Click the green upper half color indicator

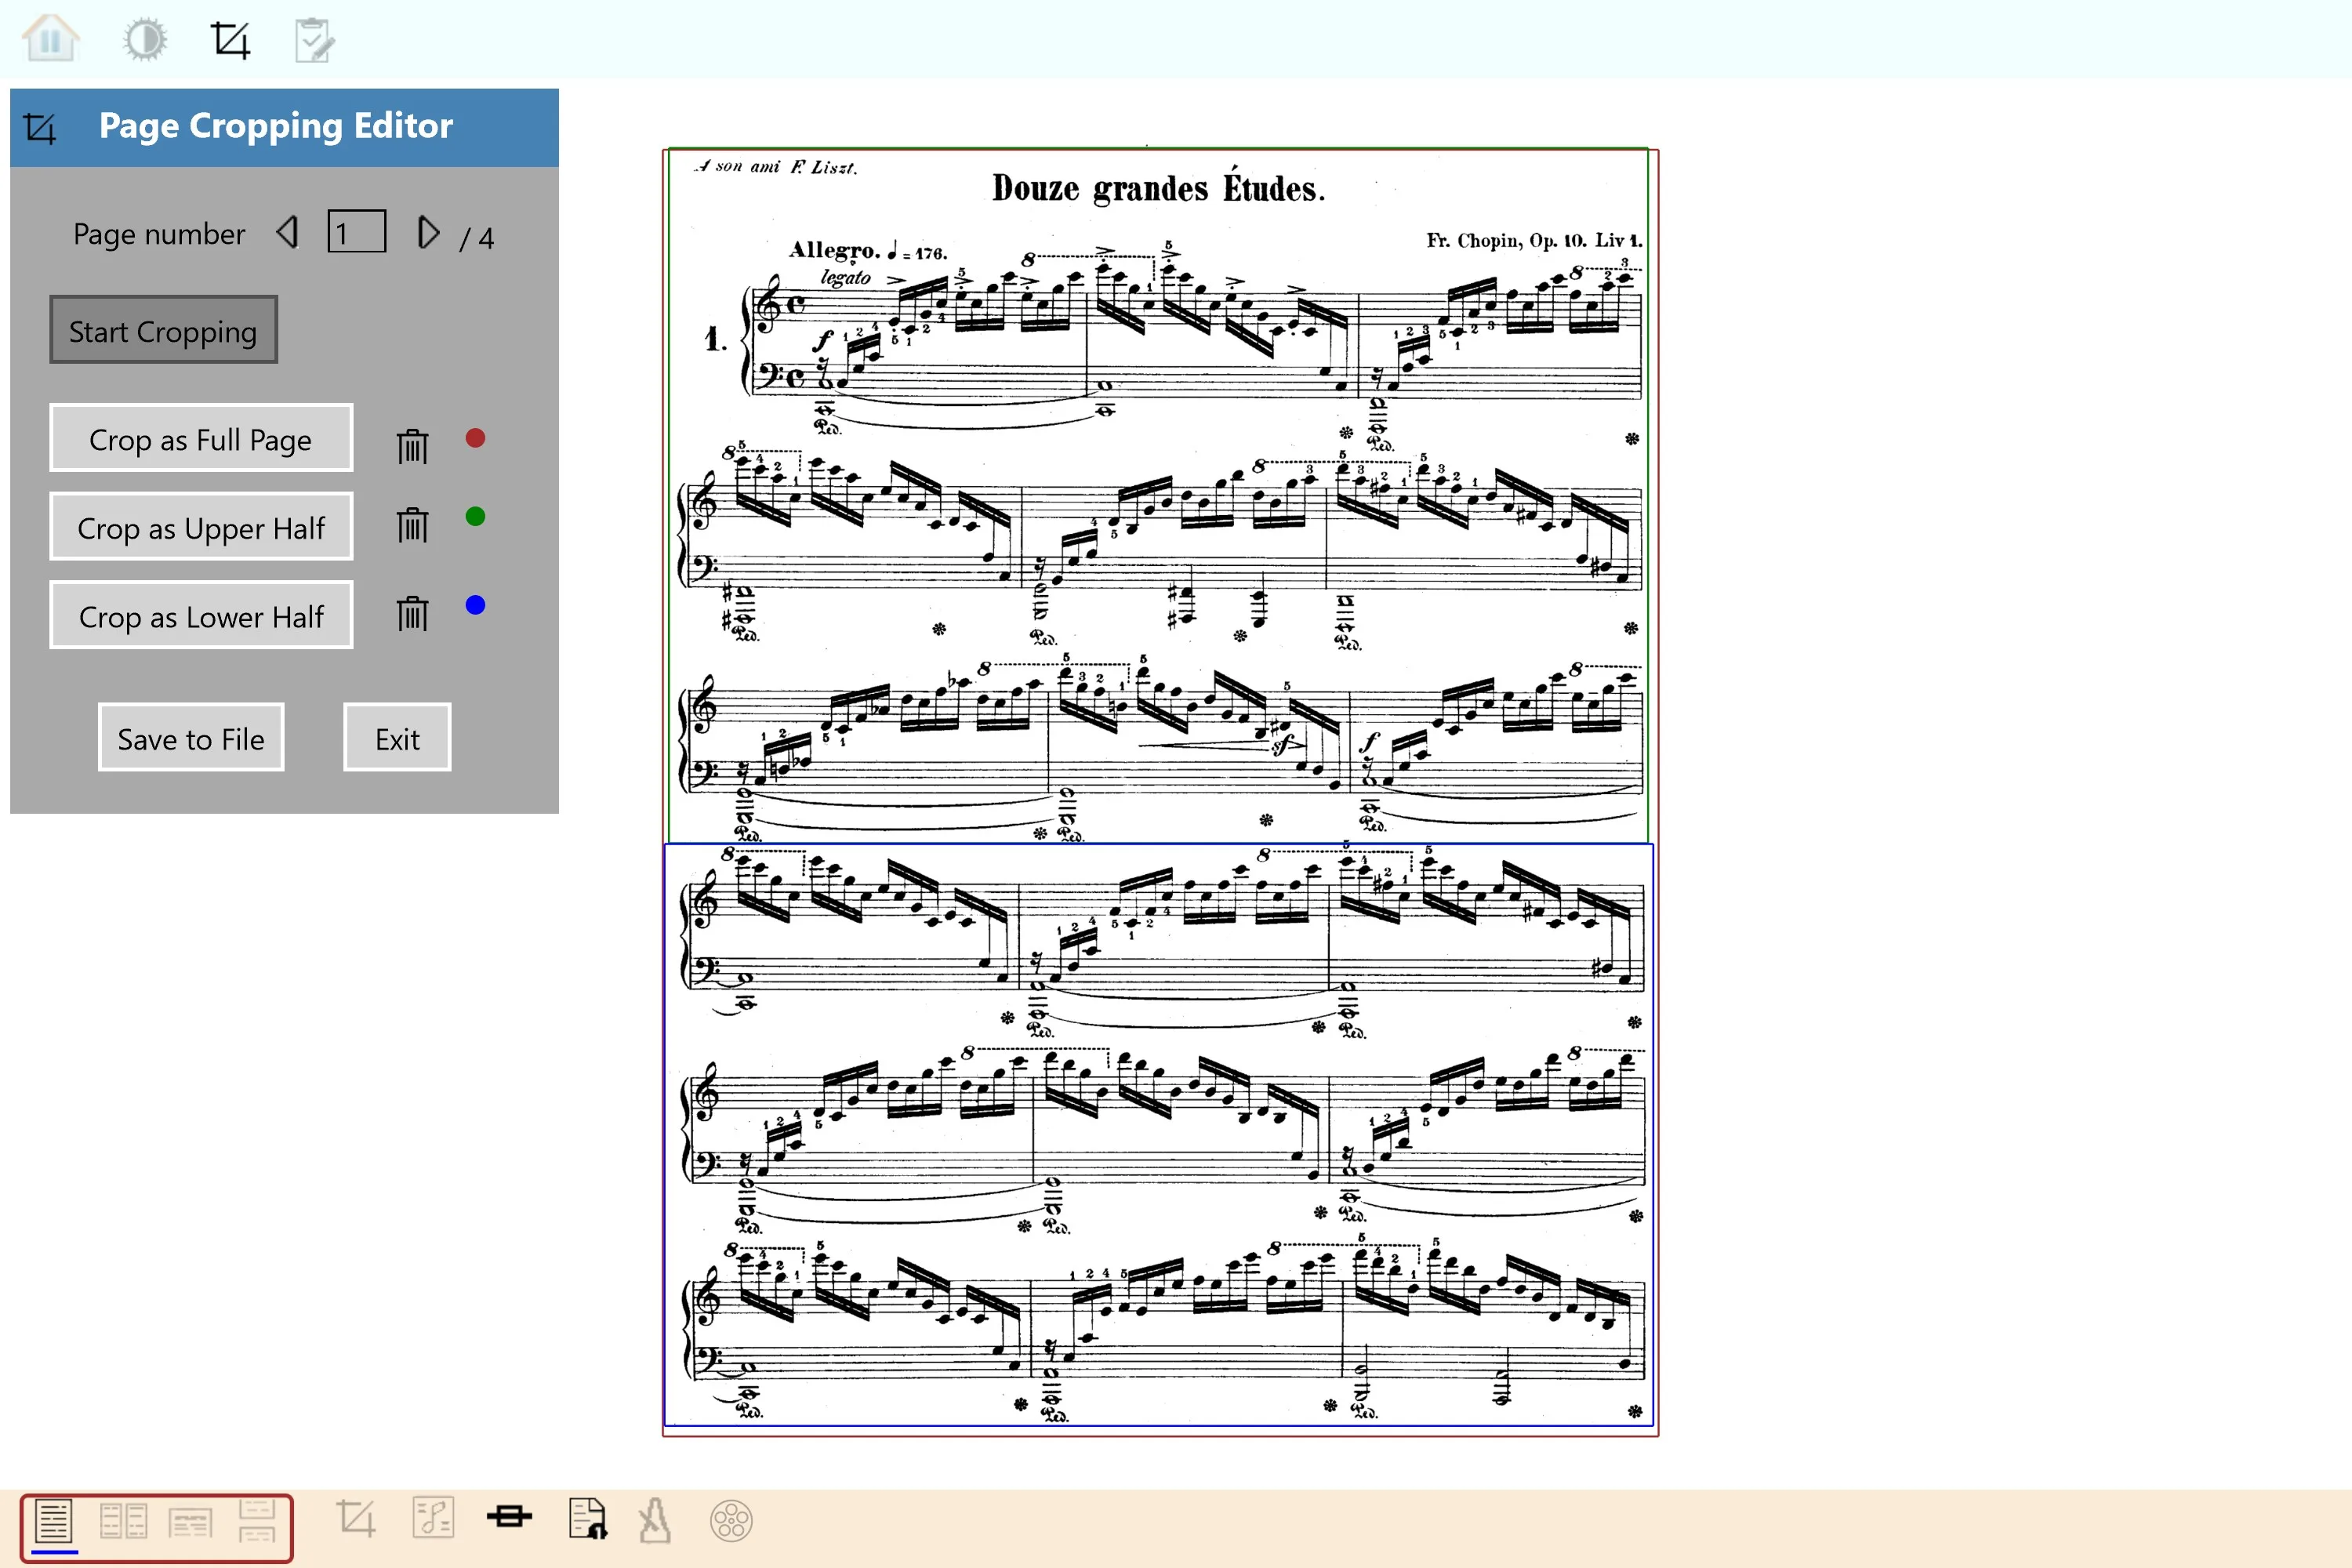tap(476, 517)
